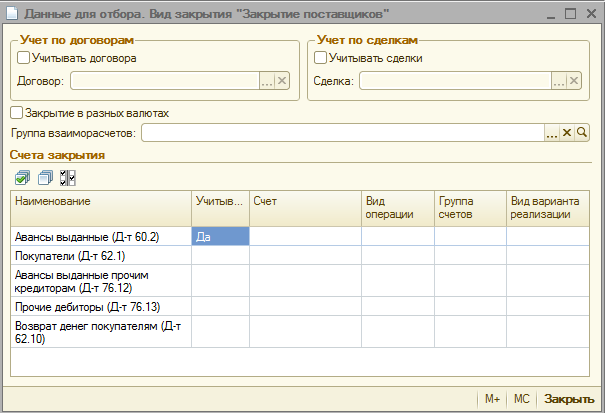Click the magnifier icon for Группа взаиморасчетов
This screenshot has width=605, height=413.
(x=581, y=133)
